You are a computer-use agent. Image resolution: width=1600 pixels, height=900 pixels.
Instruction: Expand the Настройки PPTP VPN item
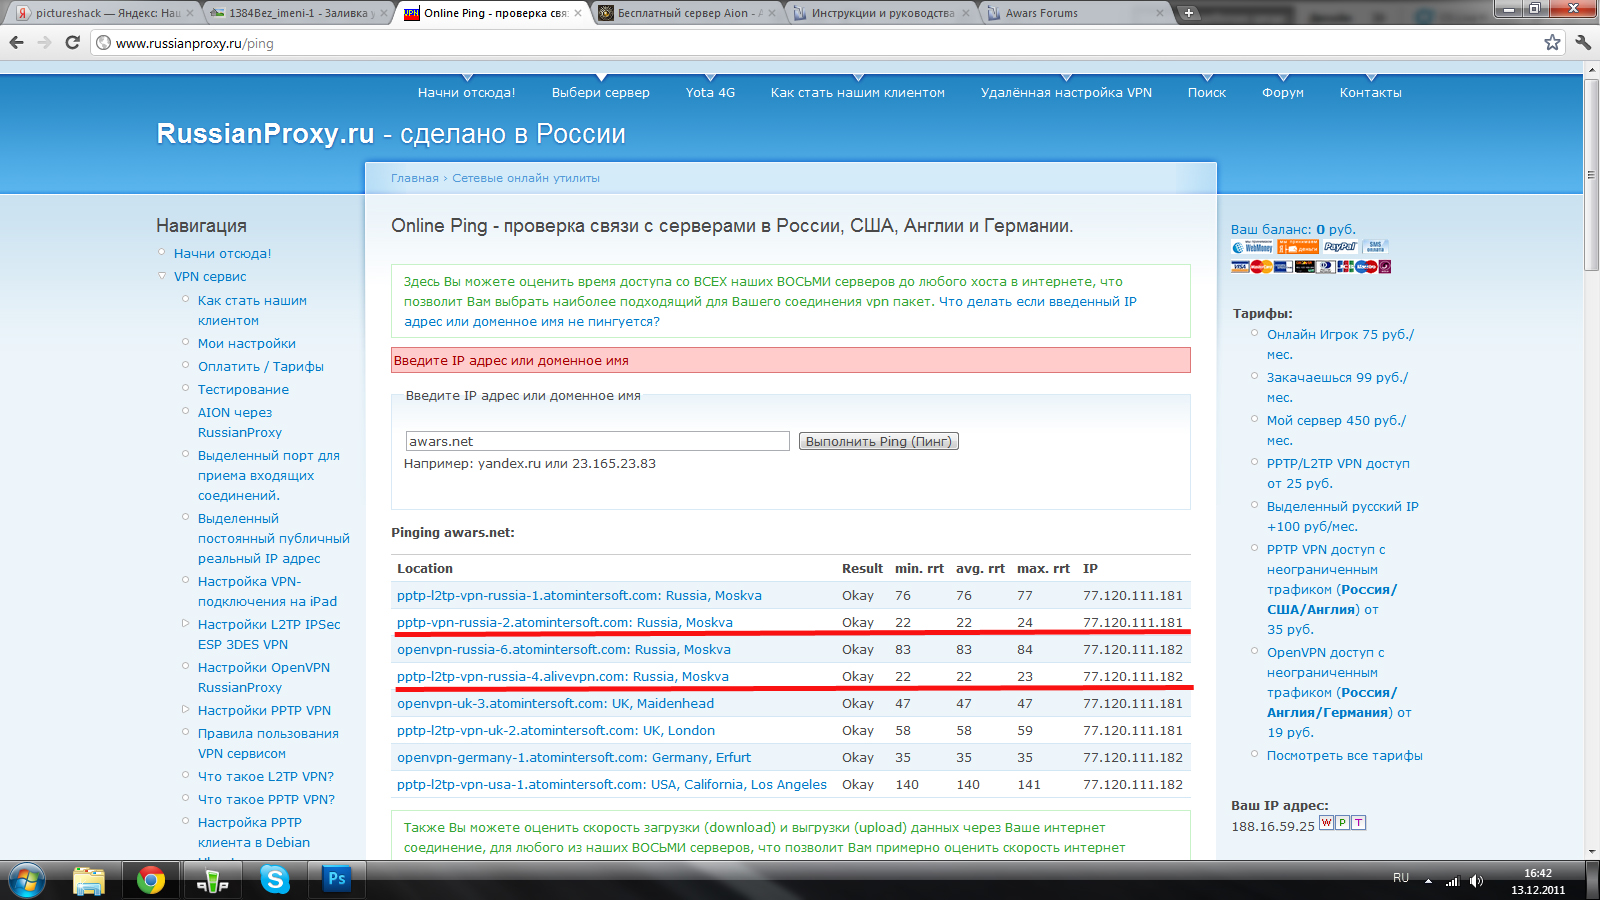(185, 709)
